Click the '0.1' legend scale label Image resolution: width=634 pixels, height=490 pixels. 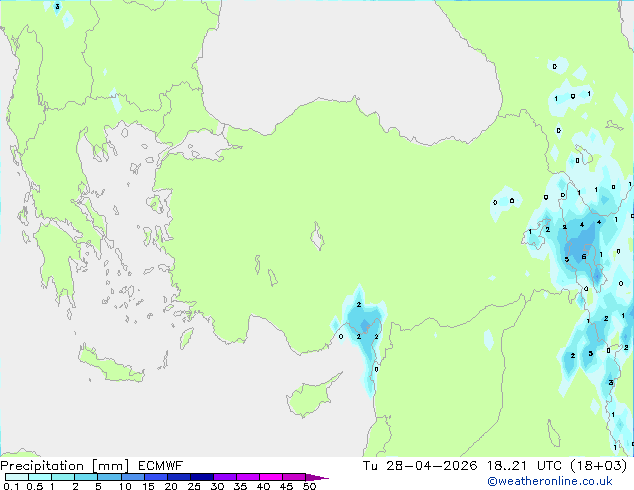click(x=11, y=486)
